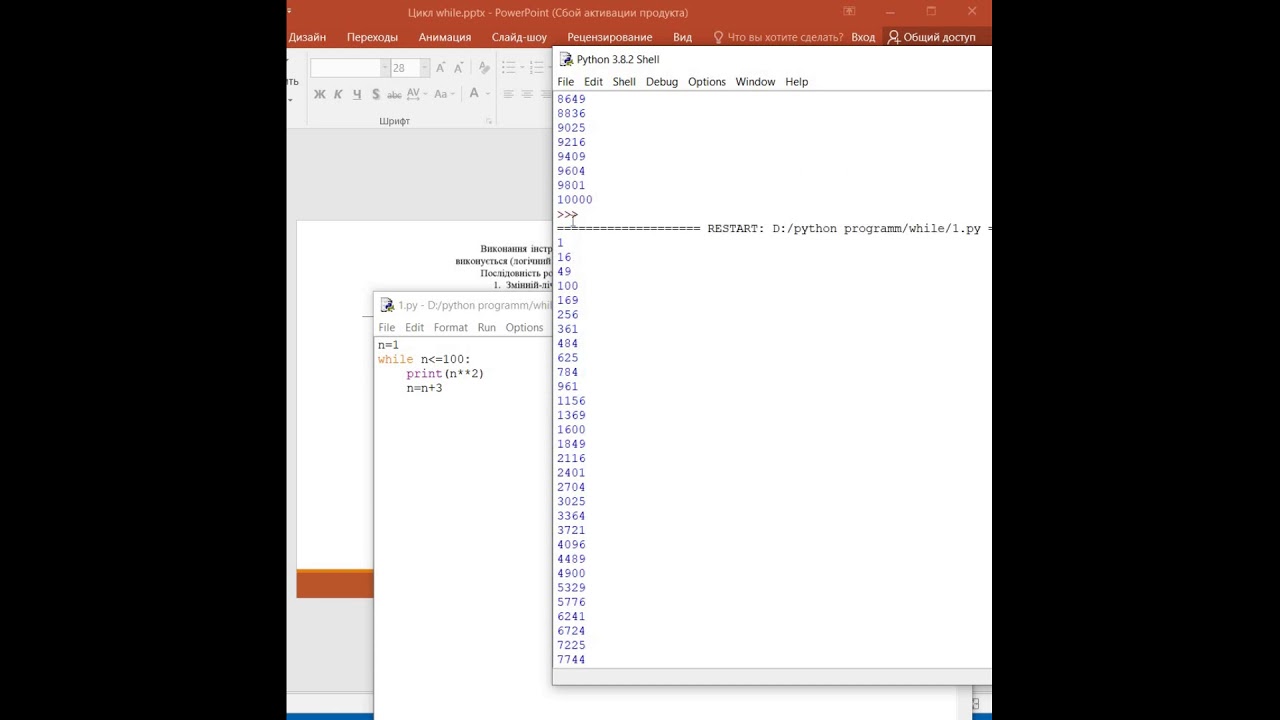
Task: Align text left in PowerPoint ribbon
Action: point(508,94)
